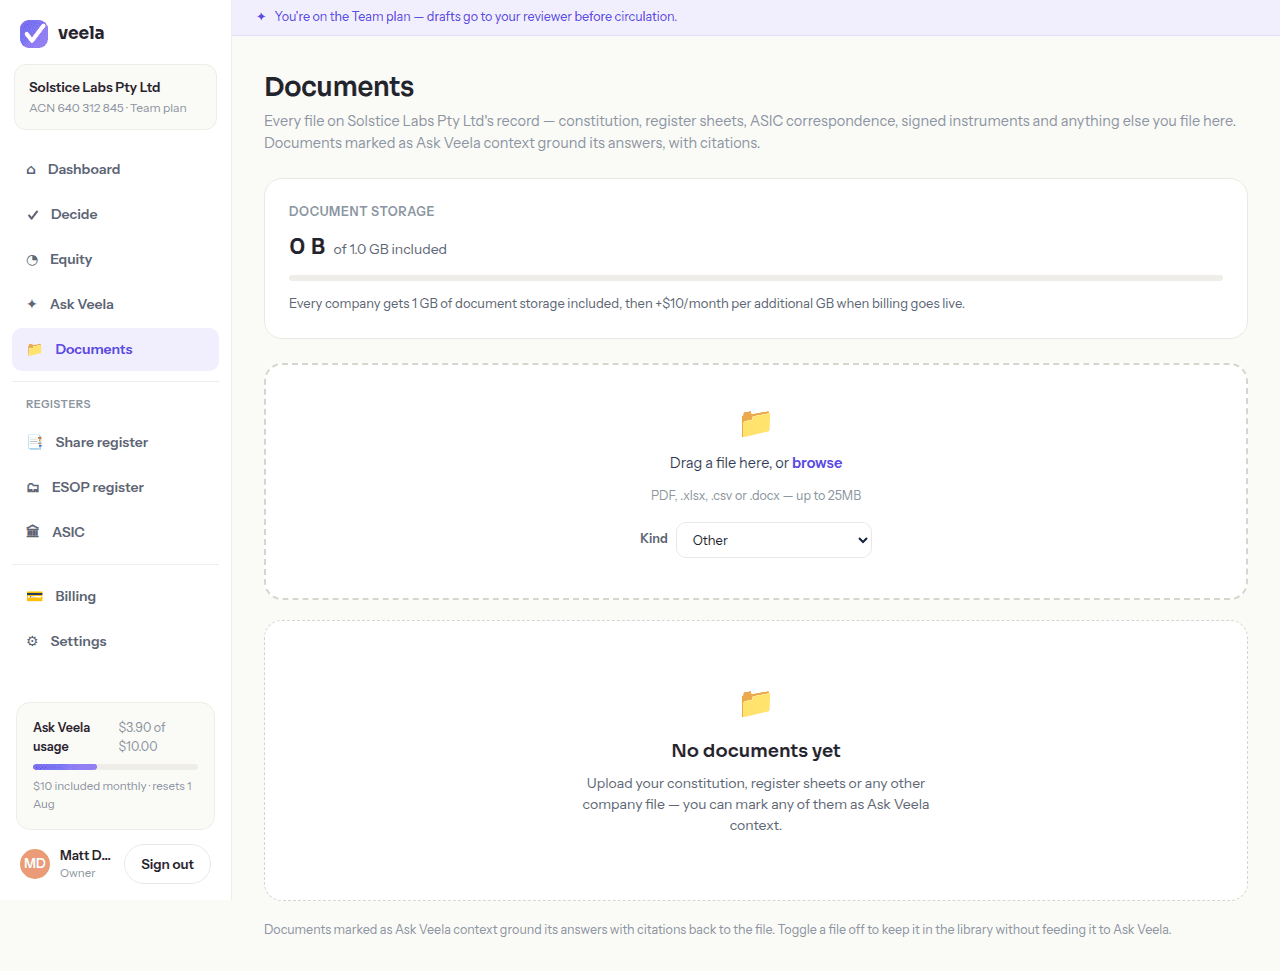
Task: Click the ESOP register tray icon
Action: (x=33, y=488)
